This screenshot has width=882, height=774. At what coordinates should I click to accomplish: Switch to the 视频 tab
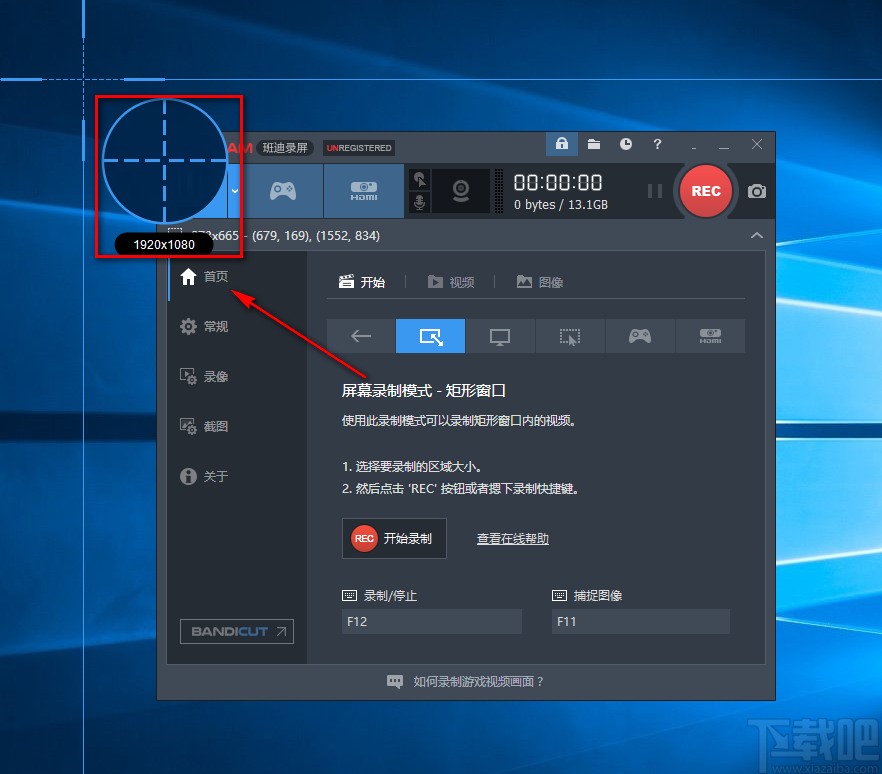click(x=451, y=282)
